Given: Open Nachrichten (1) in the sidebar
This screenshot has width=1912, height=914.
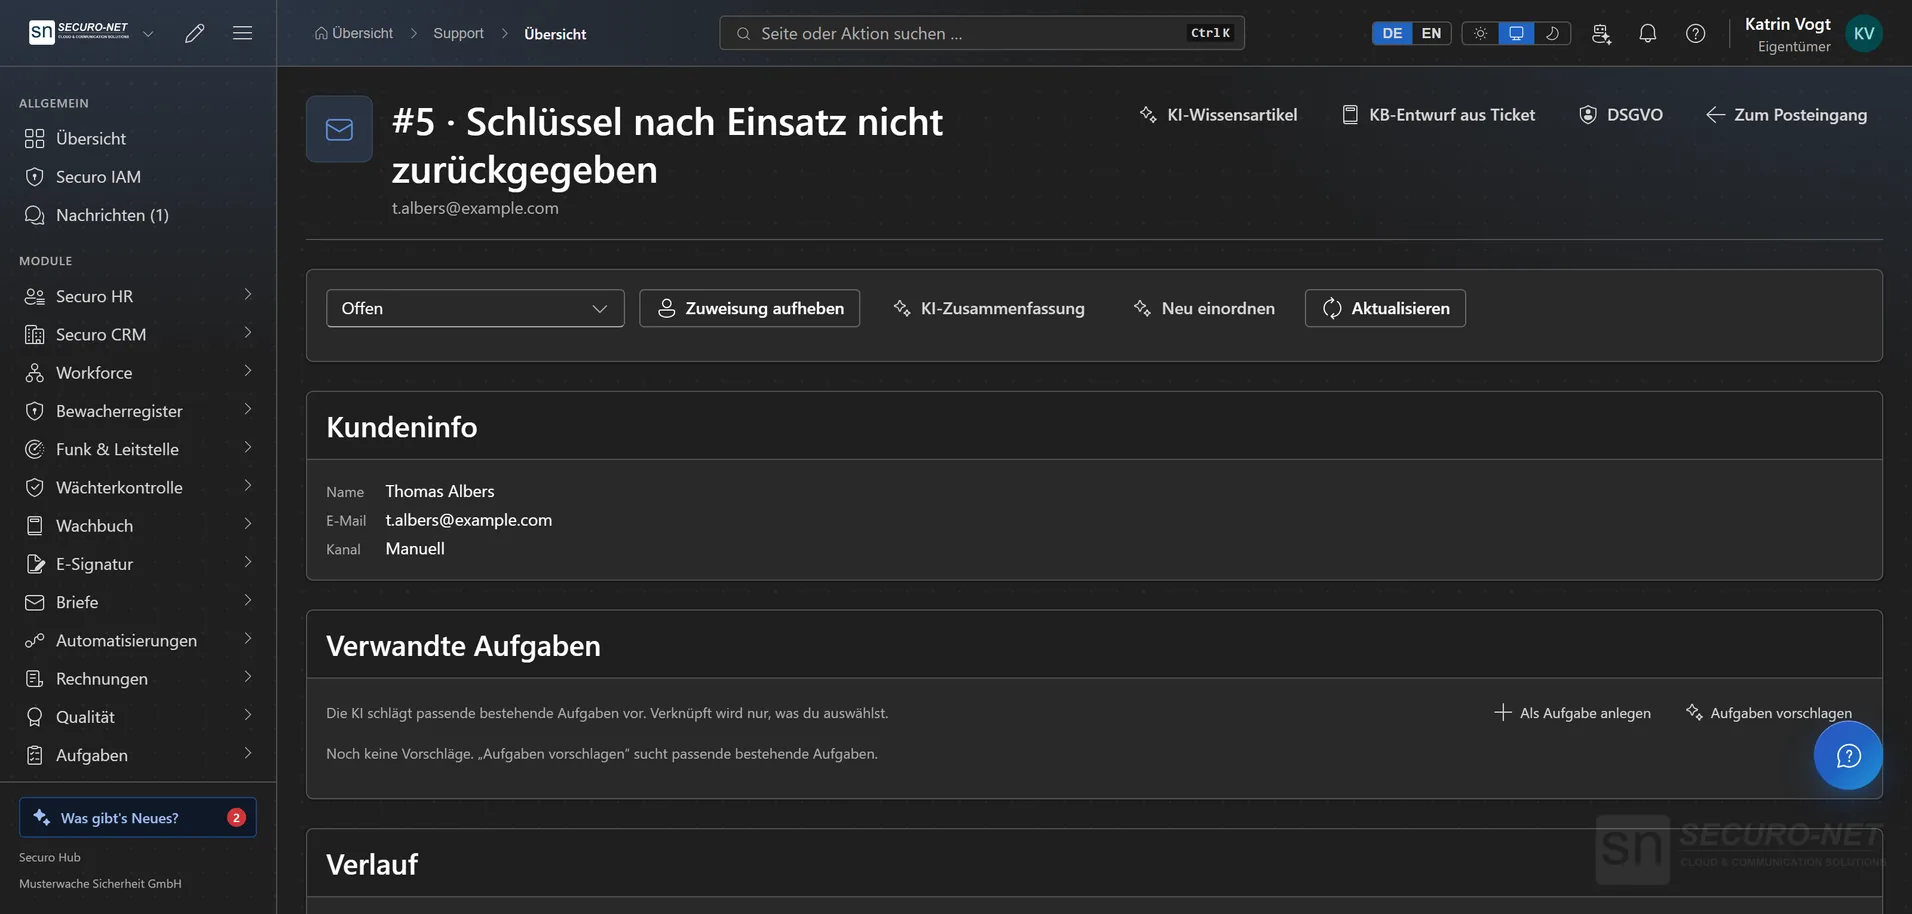Looking at the screenshot, I should pos(138,215).
